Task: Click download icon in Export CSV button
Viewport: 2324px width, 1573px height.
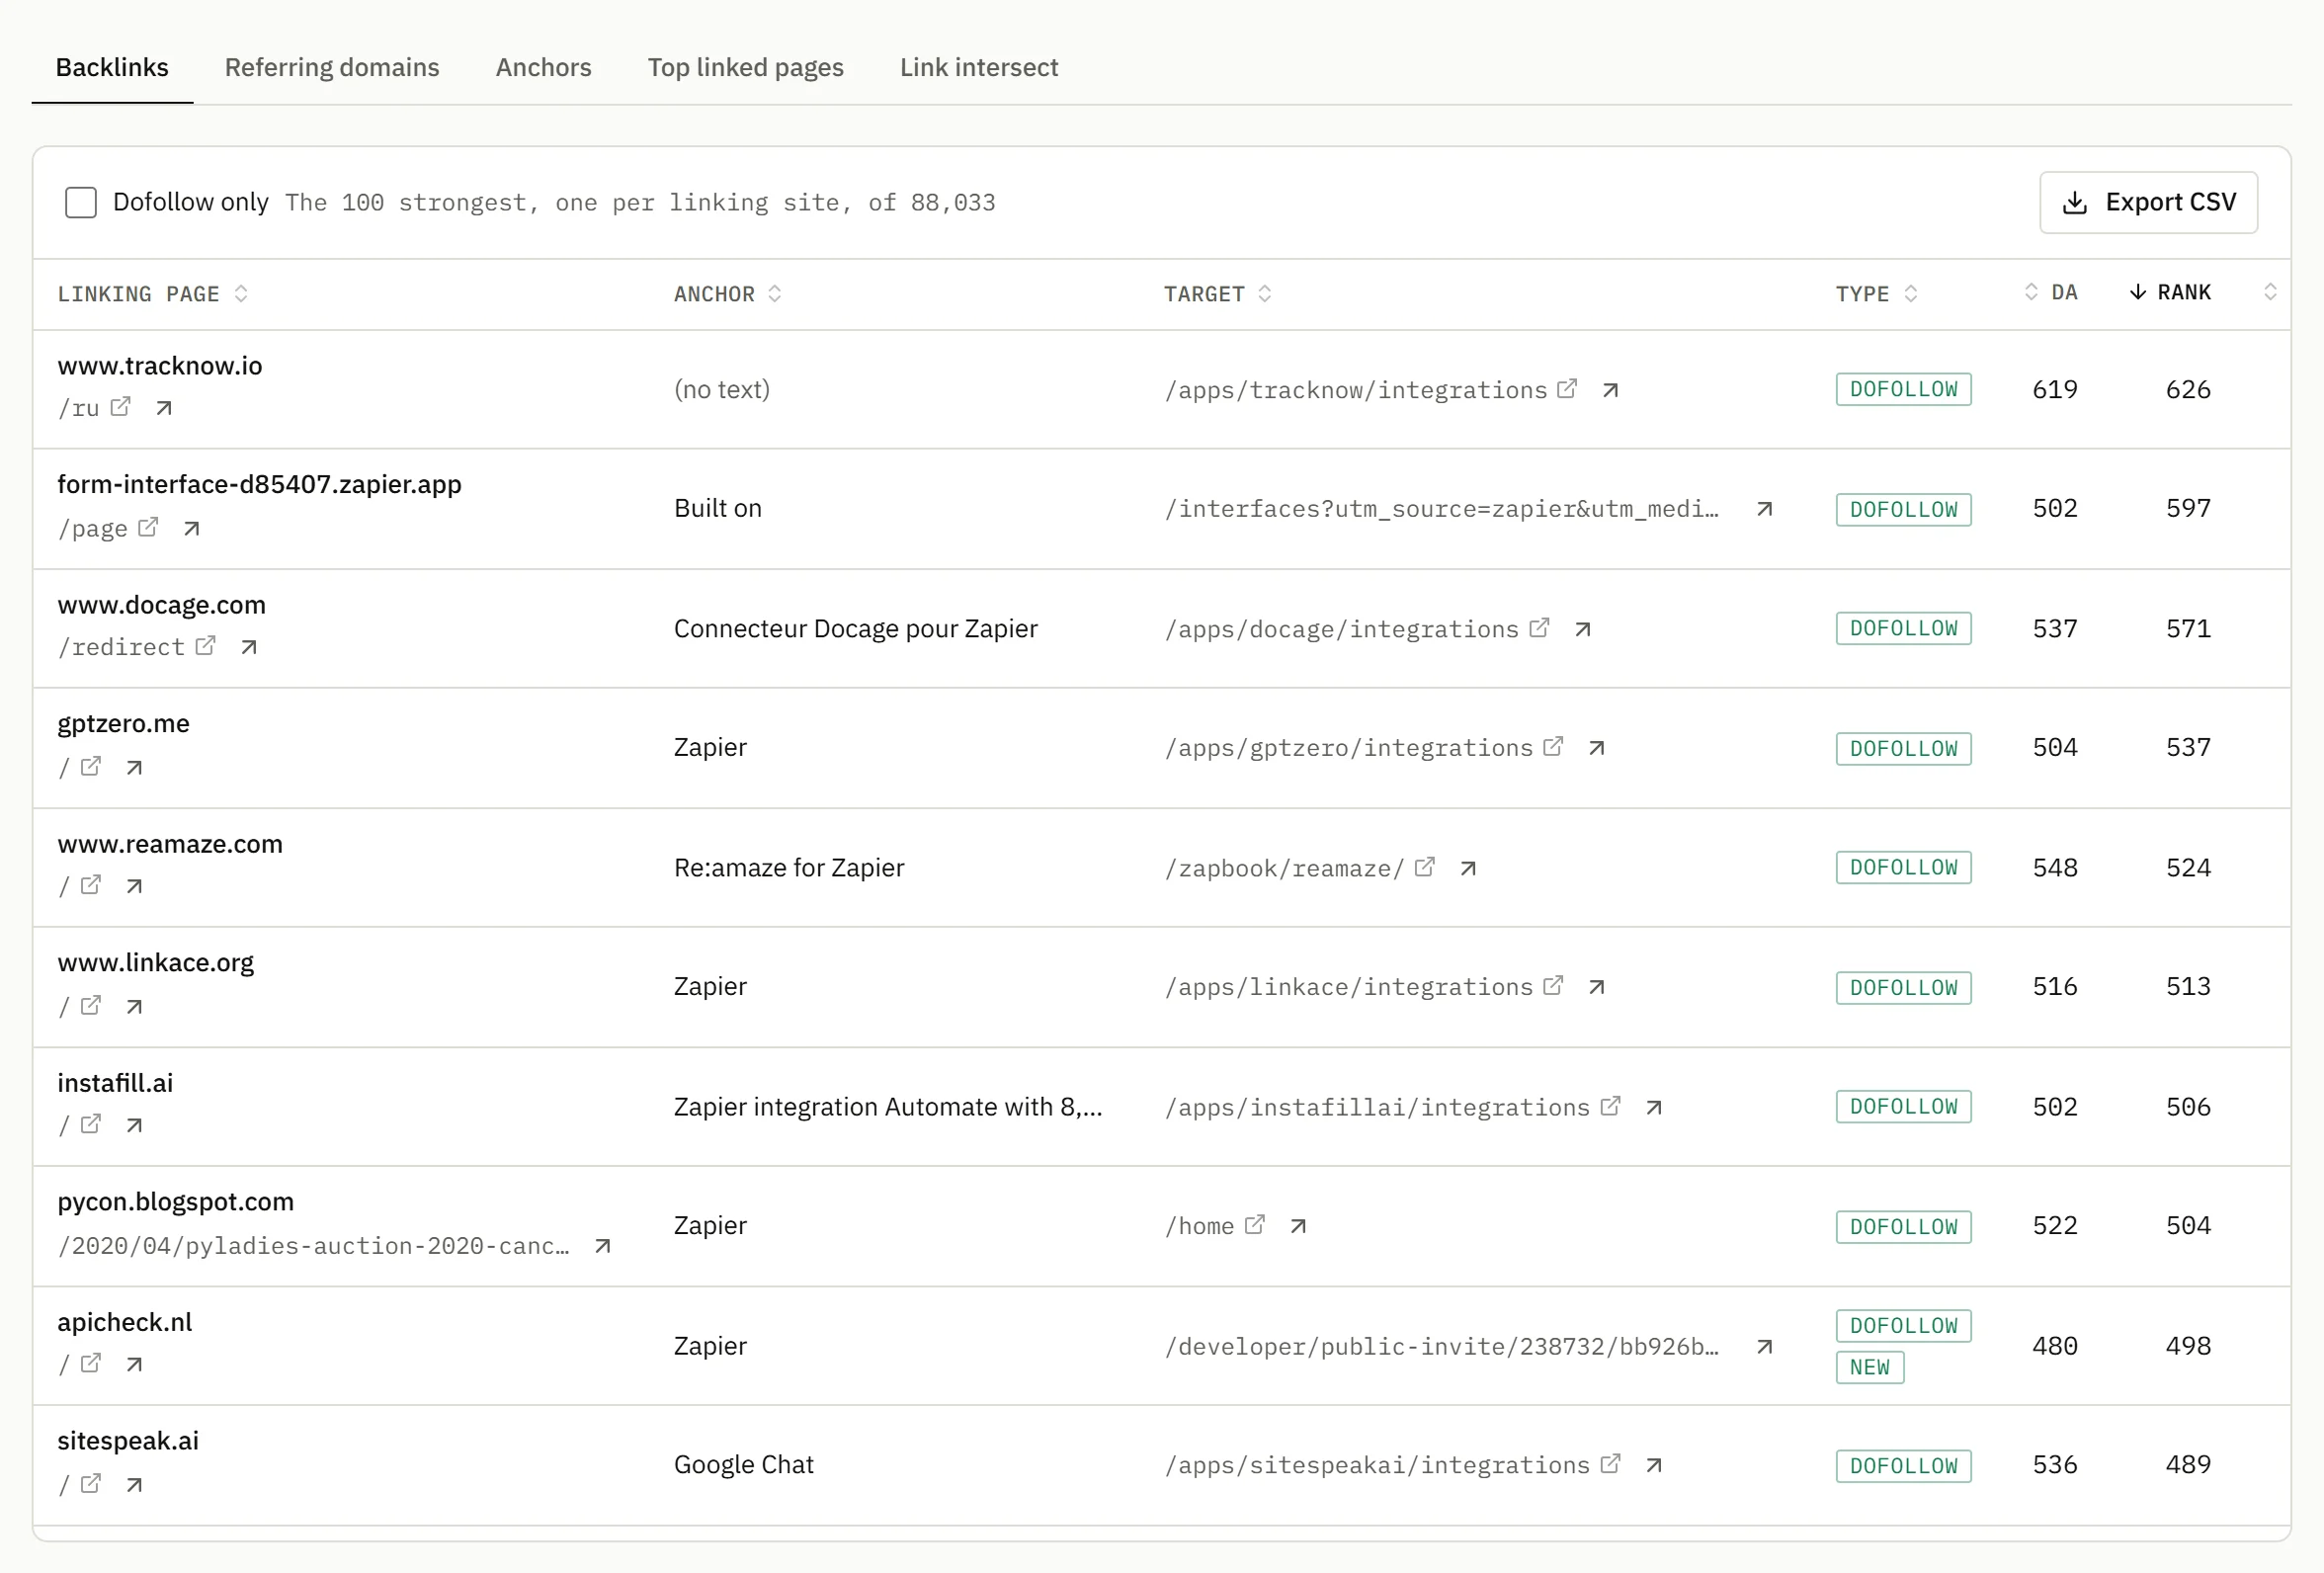Action: 2075,203
